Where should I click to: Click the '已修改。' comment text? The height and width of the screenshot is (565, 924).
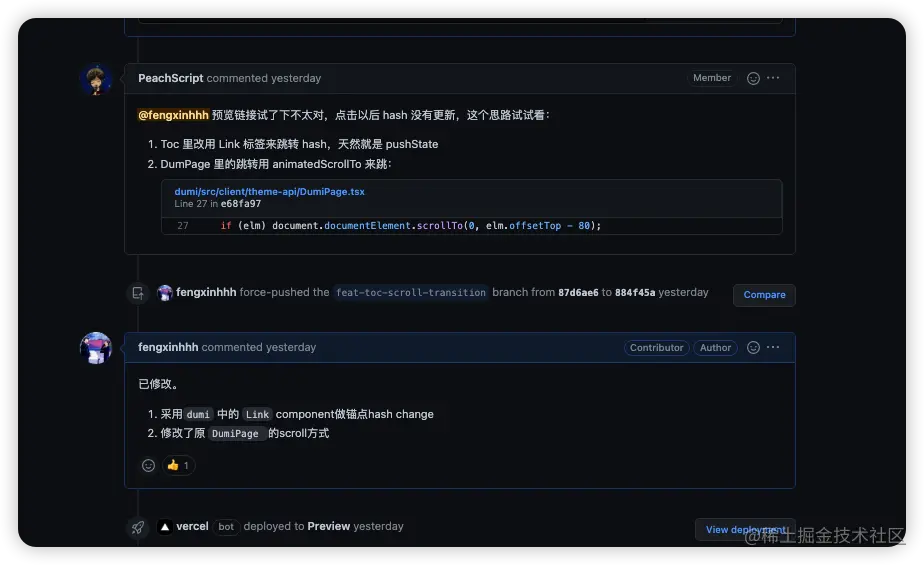pos(158,384)
